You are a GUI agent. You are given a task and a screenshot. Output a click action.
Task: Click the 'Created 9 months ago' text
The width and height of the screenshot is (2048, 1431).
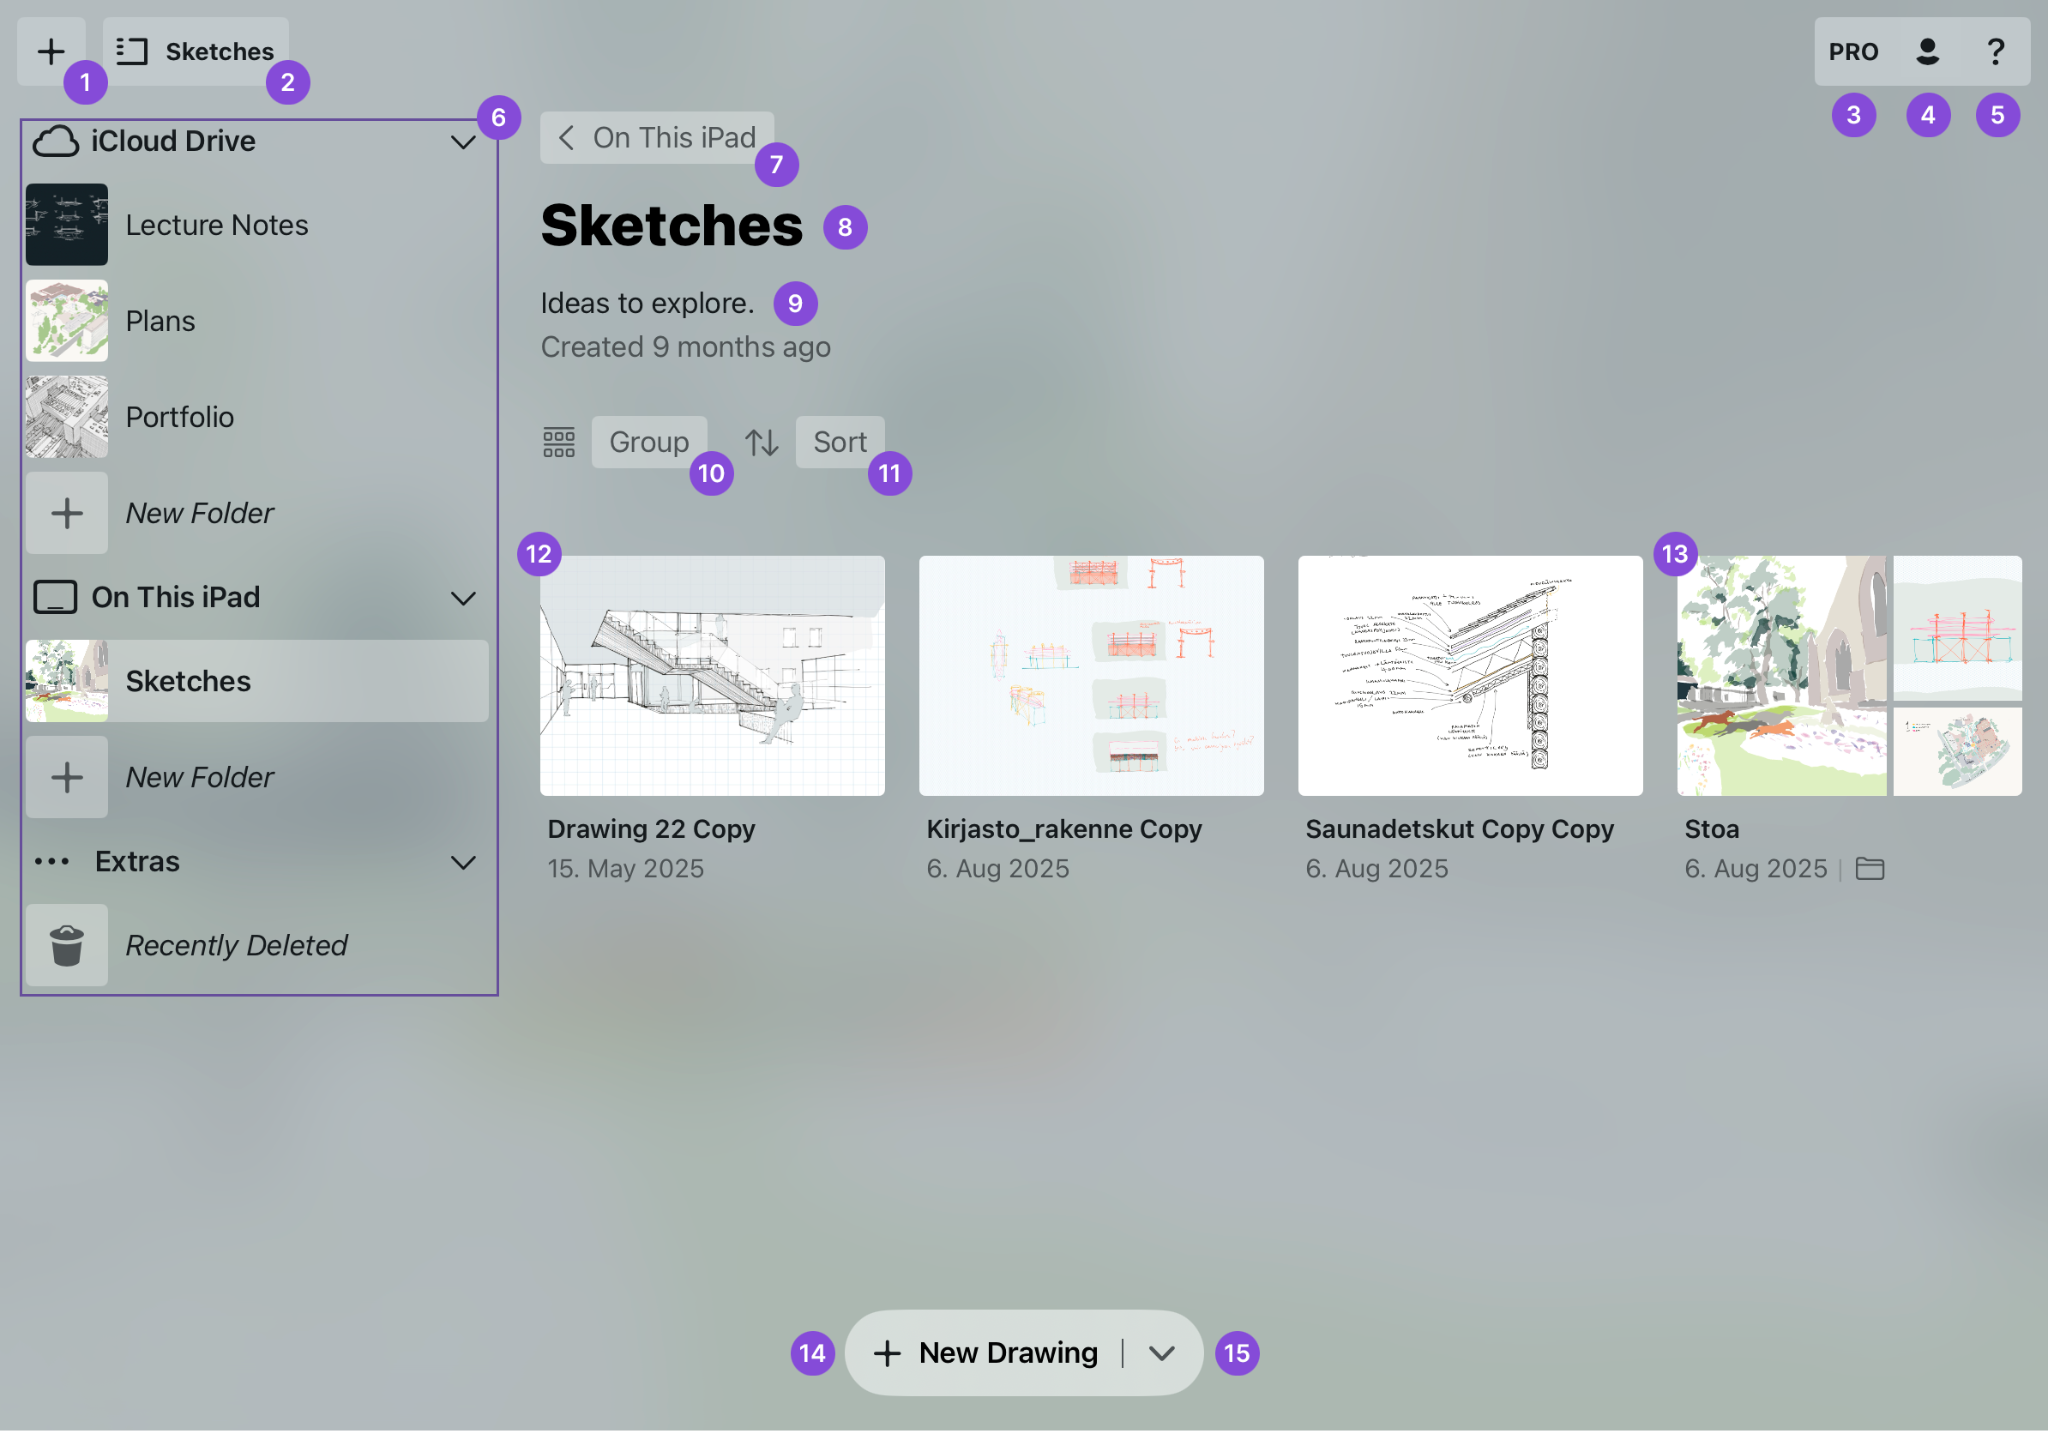click(x=686, y=347)
